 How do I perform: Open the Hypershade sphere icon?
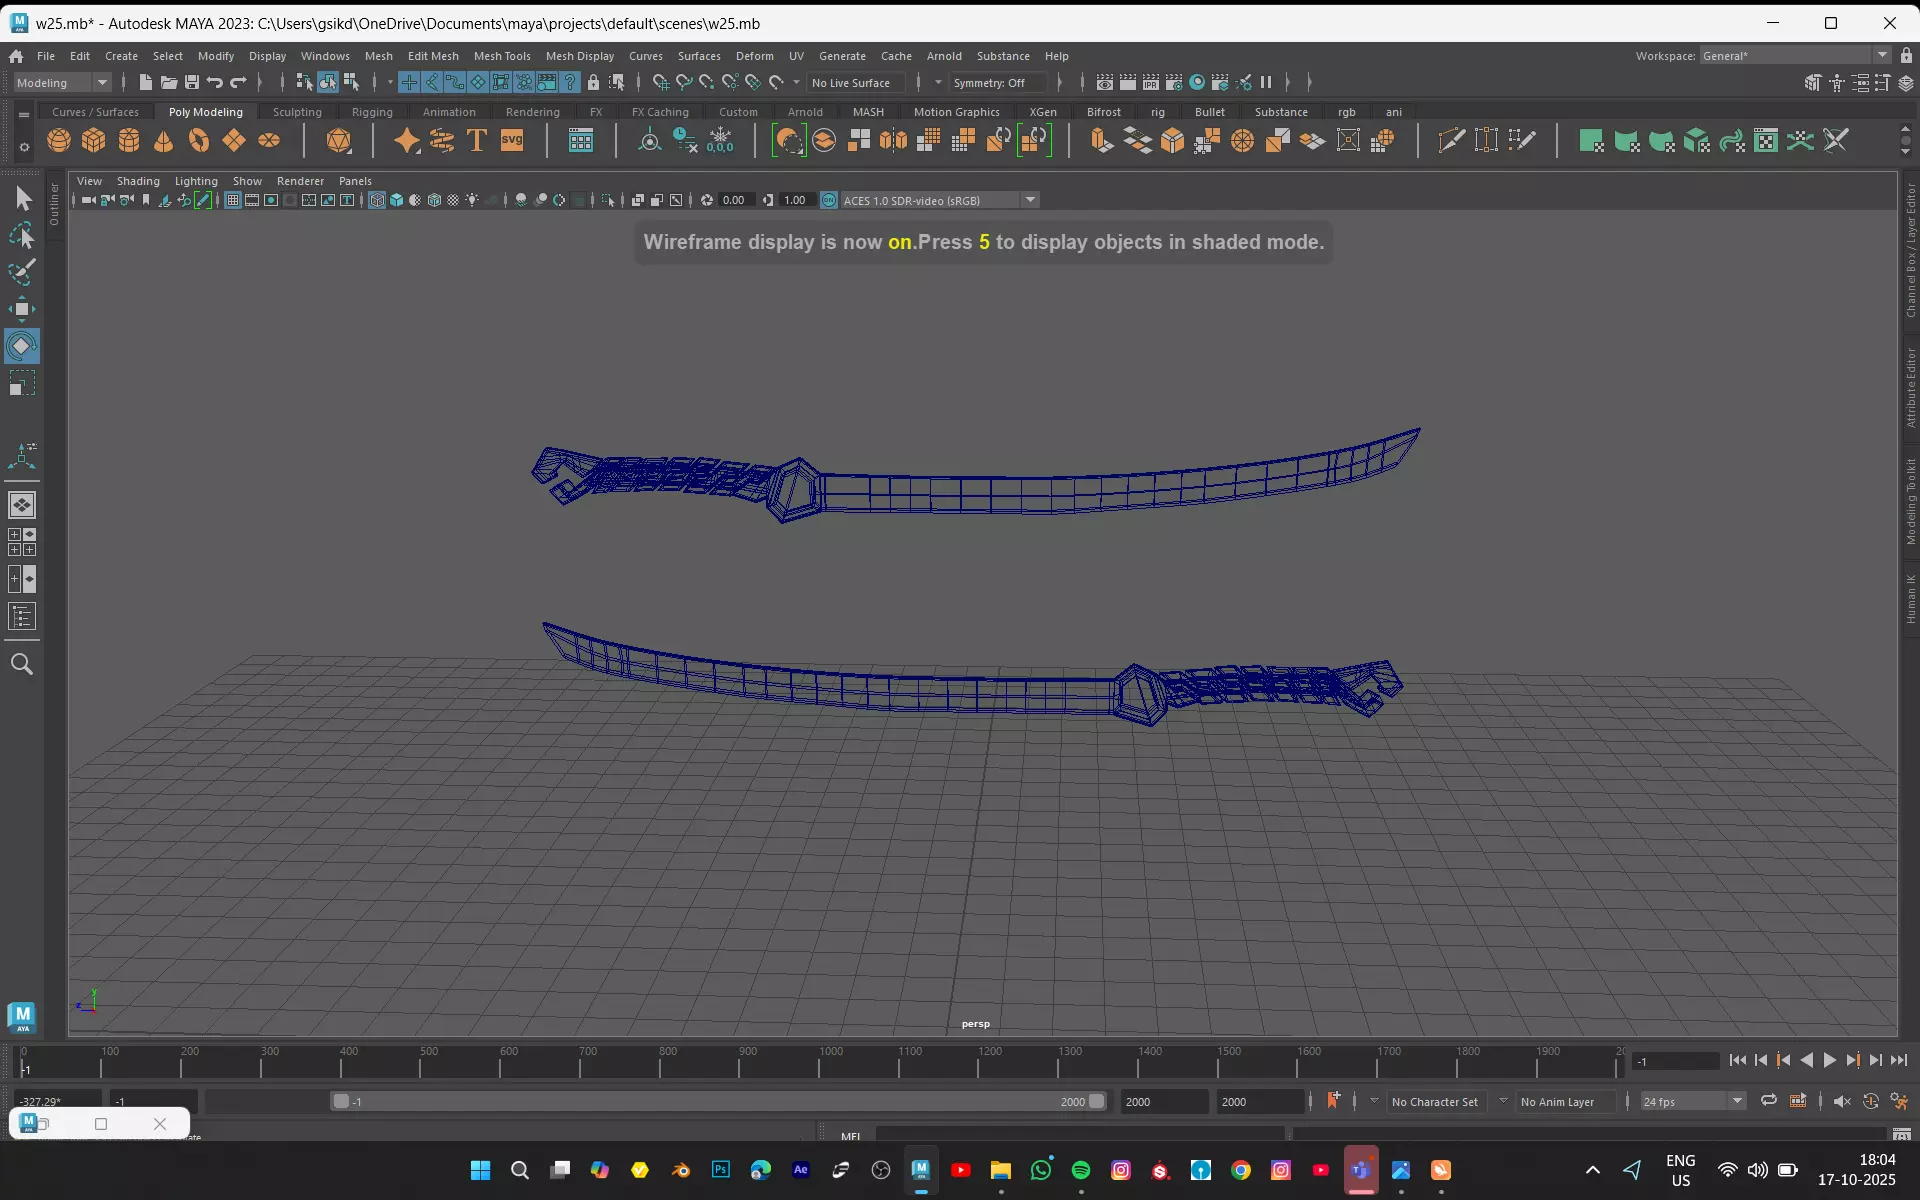coord(1197,83)
